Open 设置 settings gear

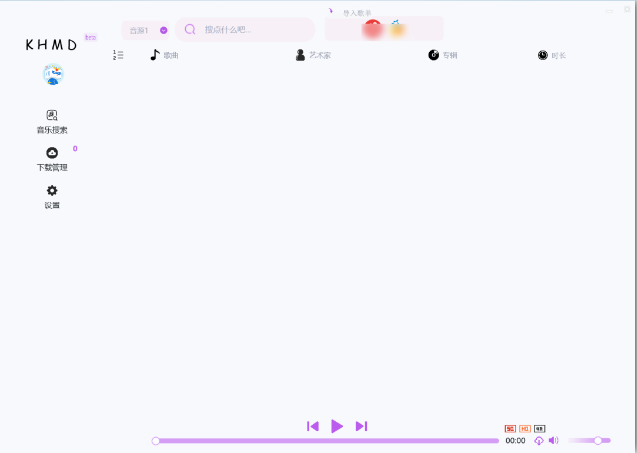point(52,196)
